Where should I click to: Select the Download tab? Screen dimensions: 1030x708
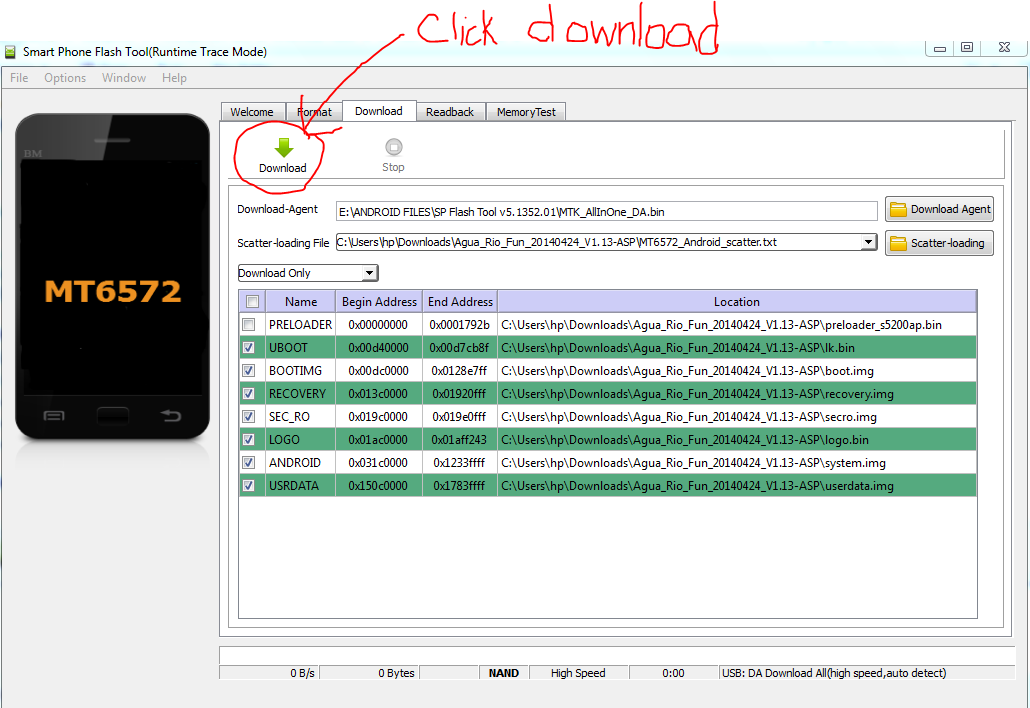[379, 111]
